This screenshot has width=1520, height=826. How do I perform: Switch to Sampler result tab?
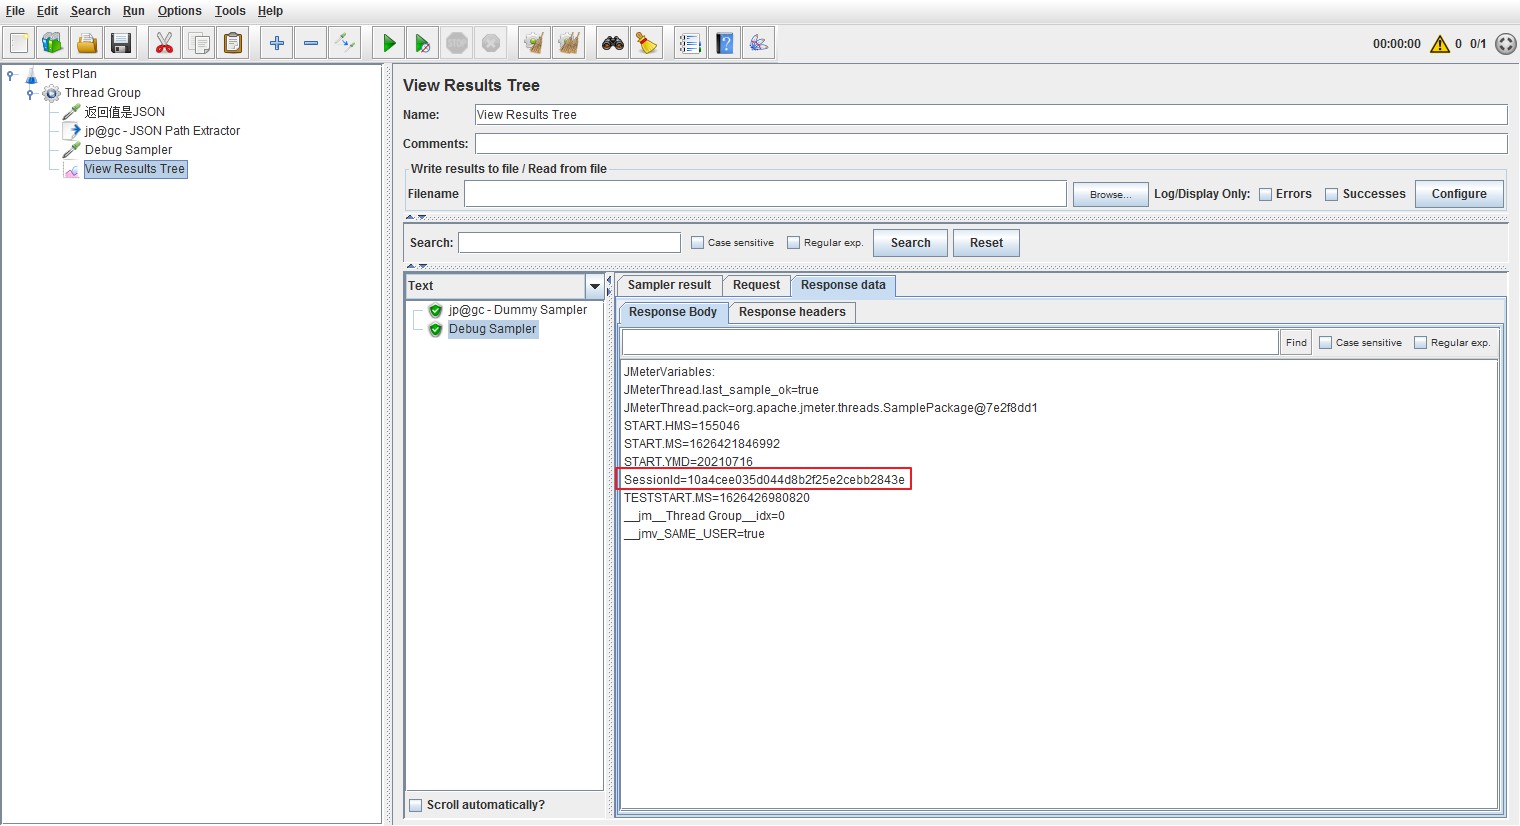[x=669, y=285]
